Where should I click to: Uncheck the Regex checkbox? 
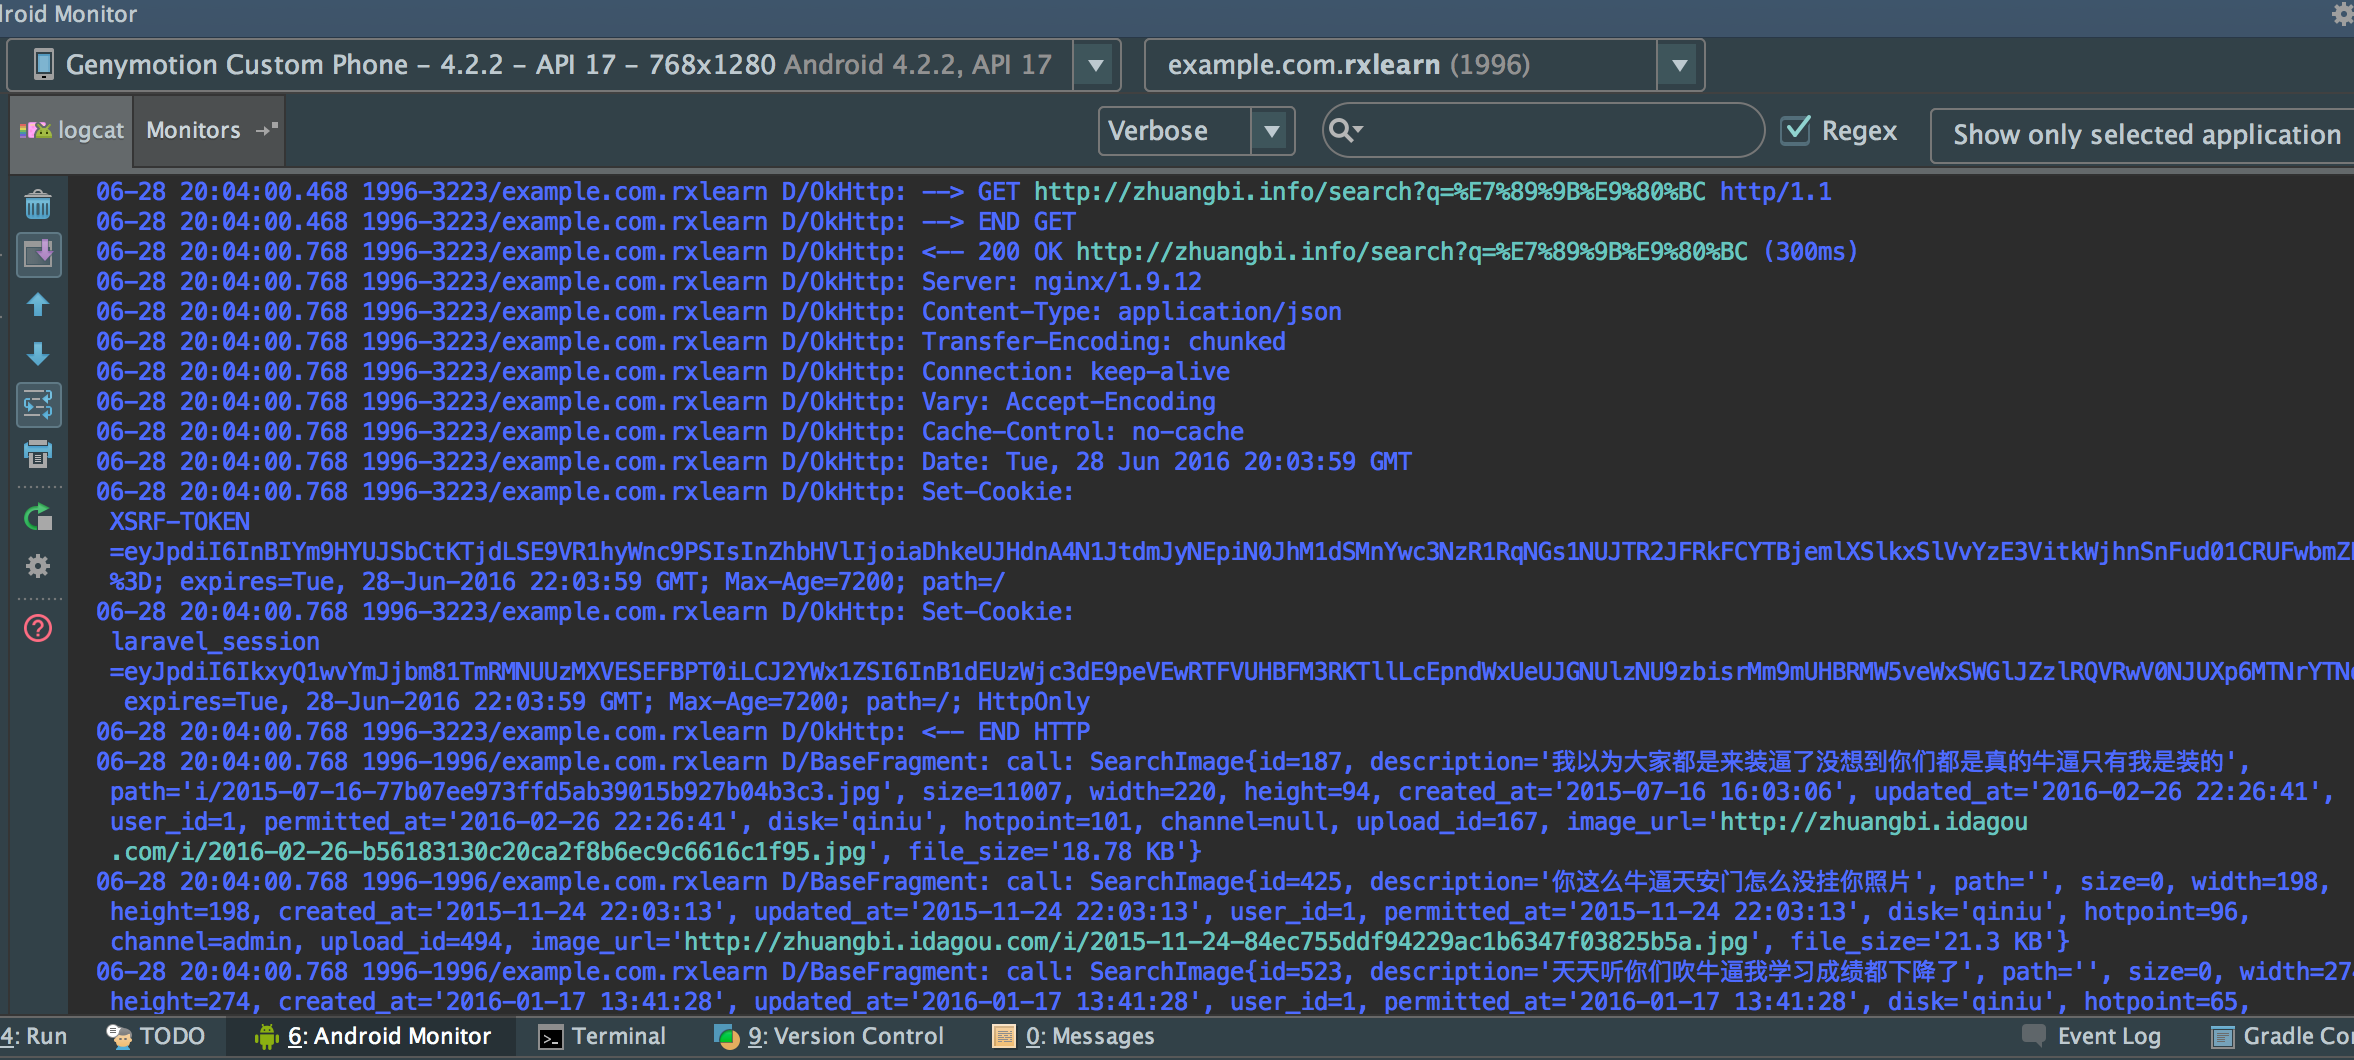[x=1797, y=131]
